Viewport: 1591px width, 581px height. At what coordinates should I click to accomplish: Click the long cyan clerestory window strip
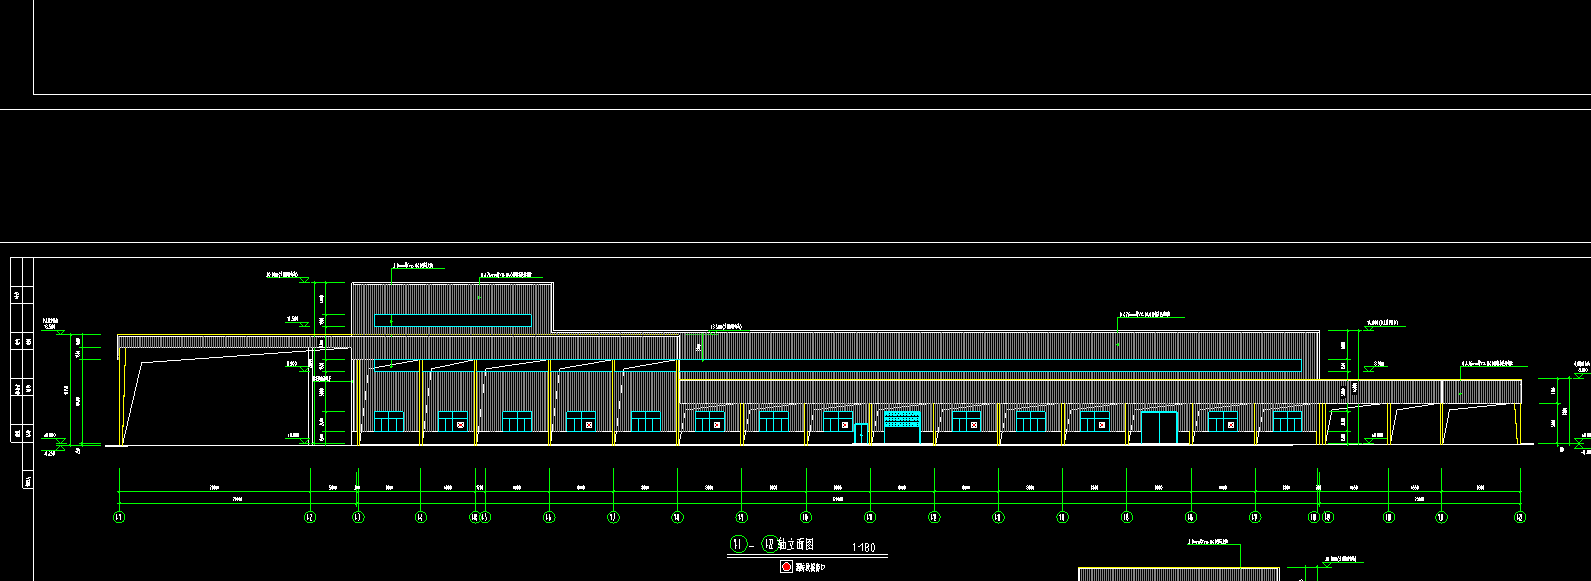[x=452, y=321]
